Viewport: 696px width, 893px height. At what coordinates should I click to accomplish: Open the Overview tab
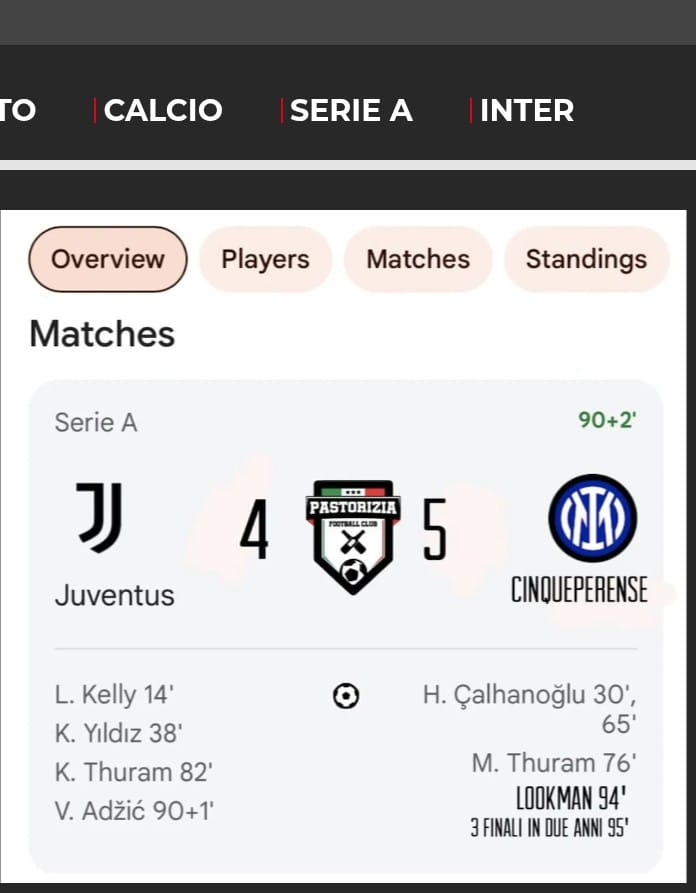(108, 259)
